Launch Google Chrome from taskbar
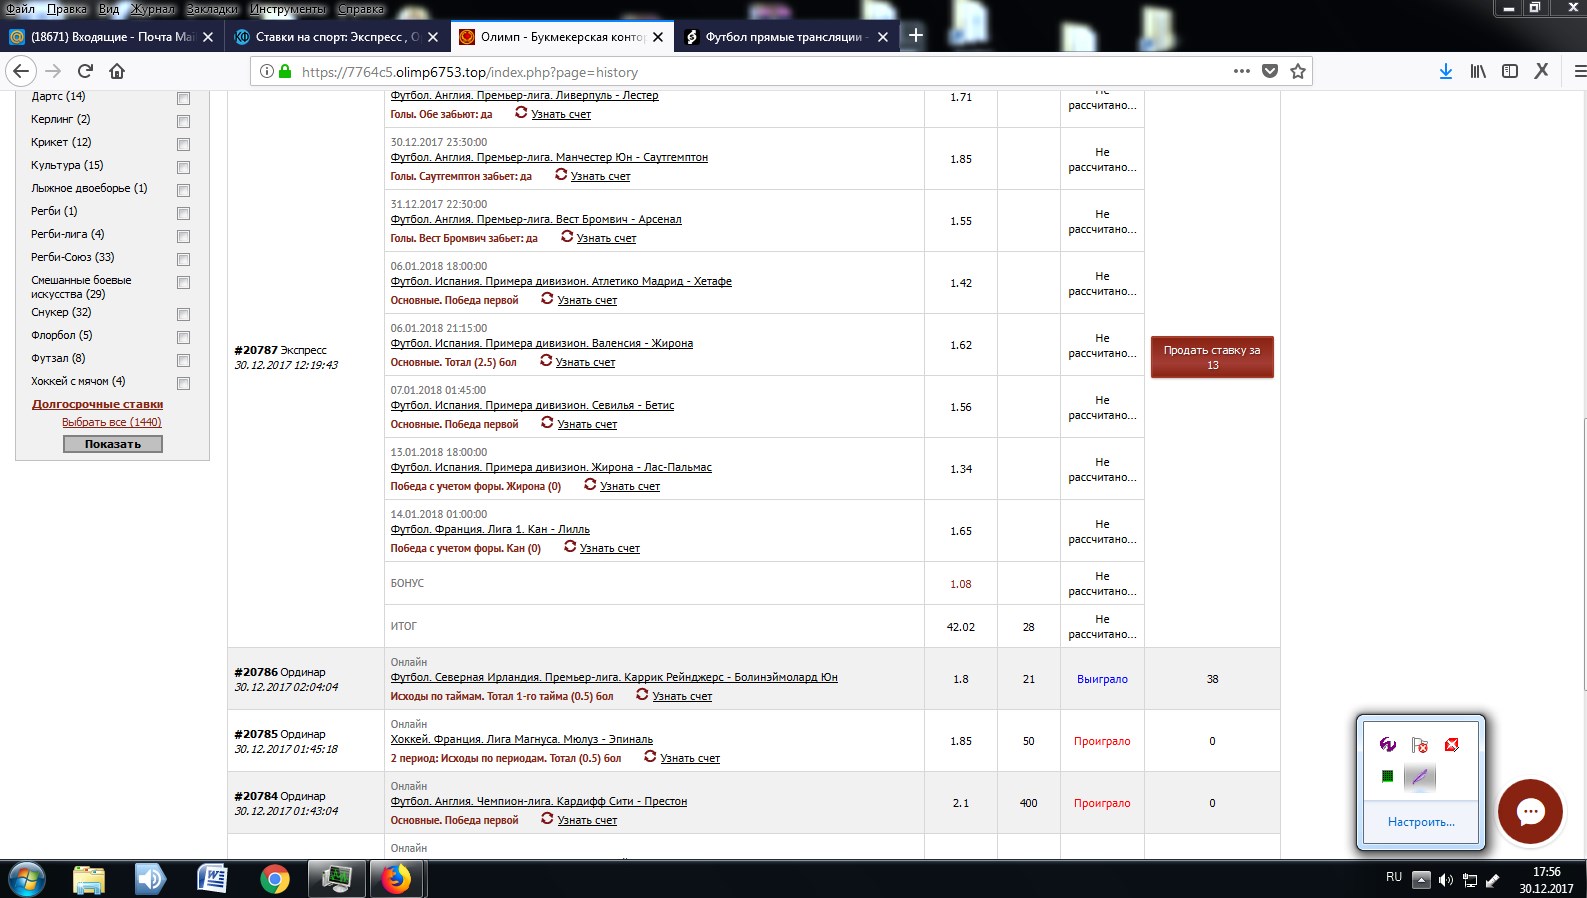Screen dimensions: 1587x898 pyautogui.click(x=274, y=879)
